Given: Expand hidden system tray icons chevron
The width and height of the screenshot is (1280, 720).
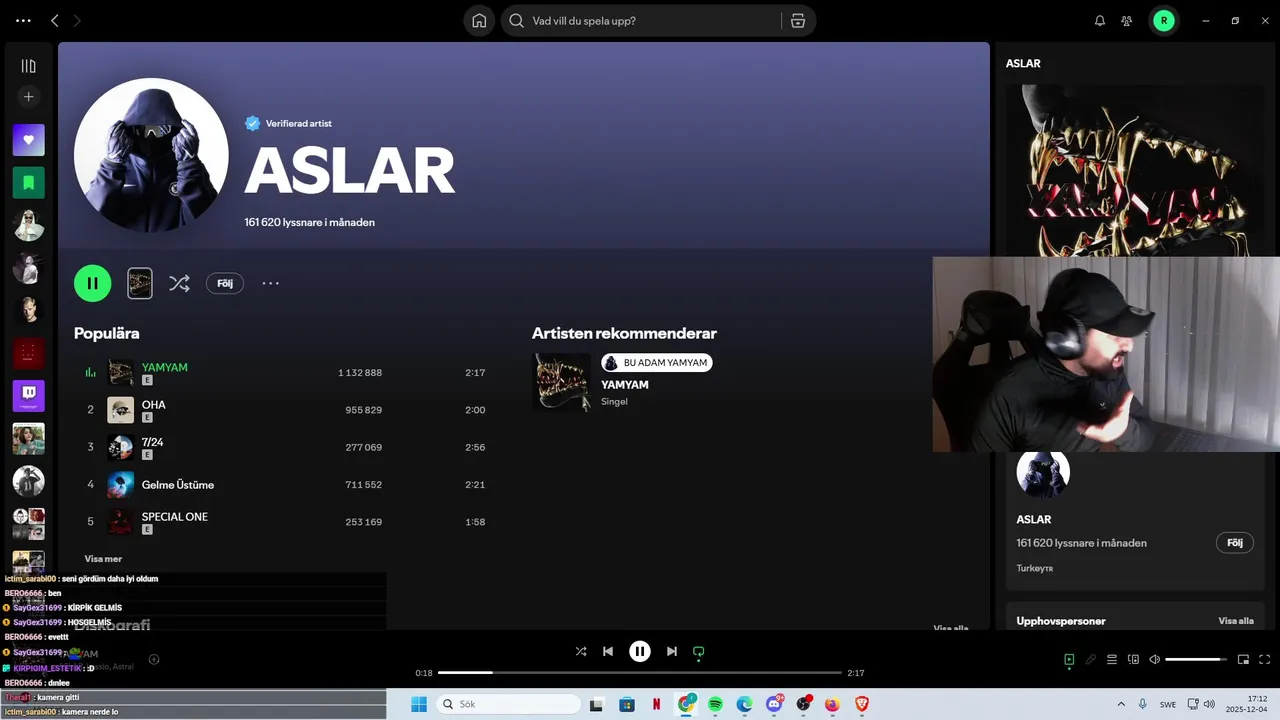Looking at the screenshot, I should [1121, 704].
